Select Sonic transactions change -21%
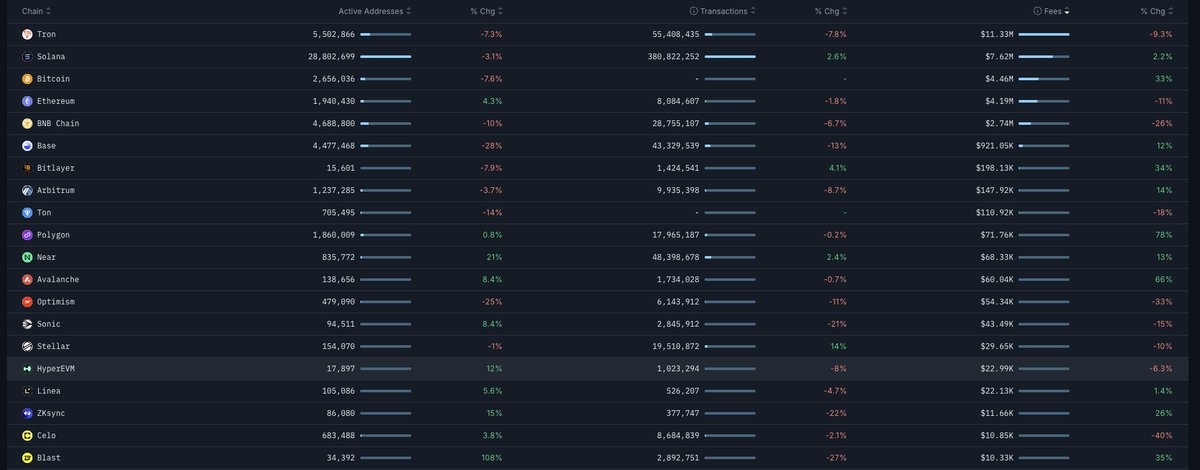Image resolution: width=1200 pixels, height=470 pixels. pyautogui.click(x=836, y=324)
